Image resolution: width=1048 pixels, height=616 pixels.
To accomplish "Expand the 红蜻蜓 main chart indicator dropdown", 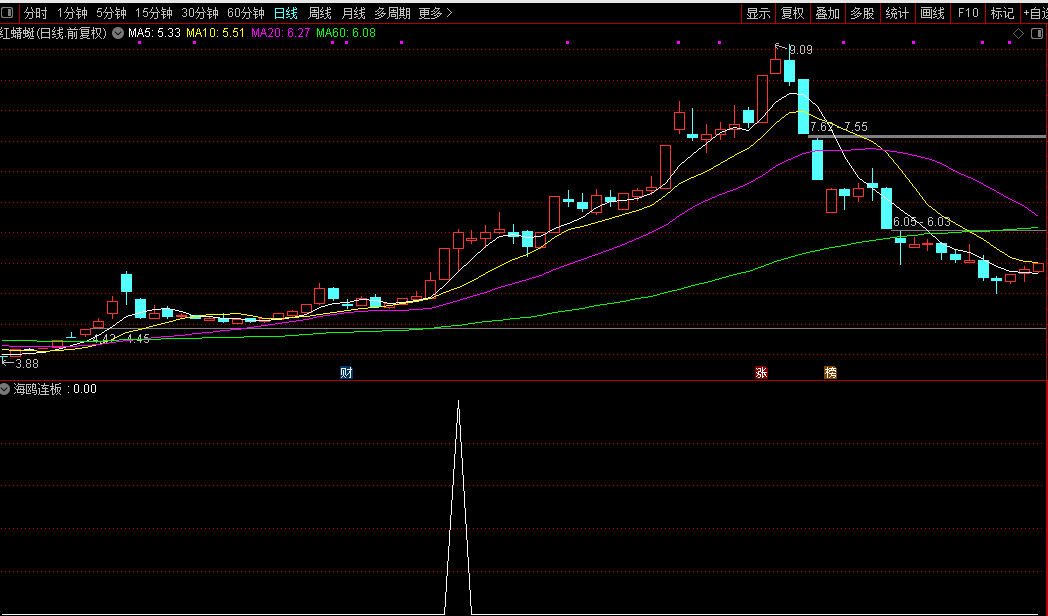I will tap(118, 33).
